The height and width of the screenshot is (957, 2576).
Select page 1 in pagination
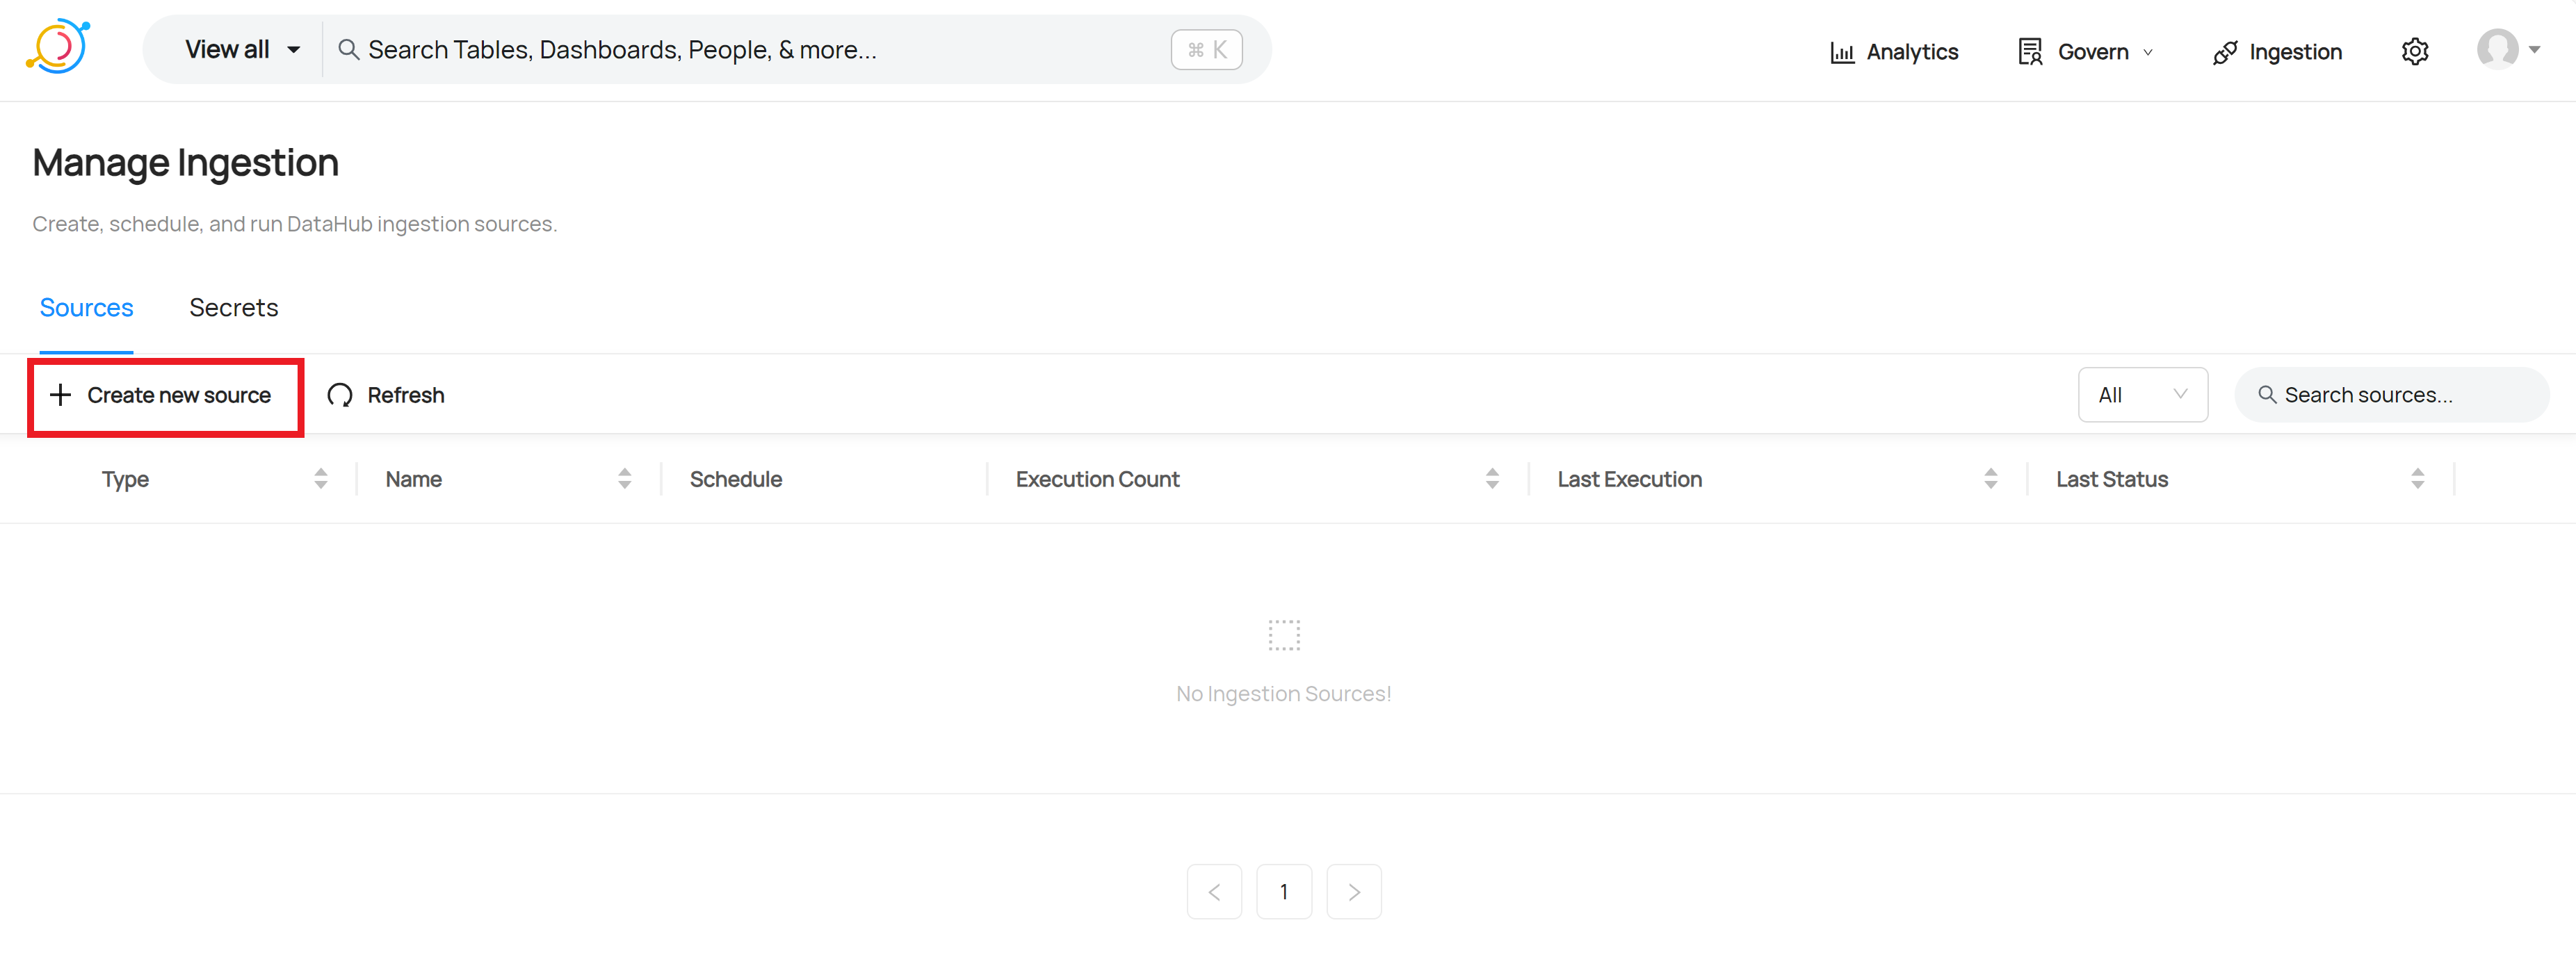point(1284,892)
